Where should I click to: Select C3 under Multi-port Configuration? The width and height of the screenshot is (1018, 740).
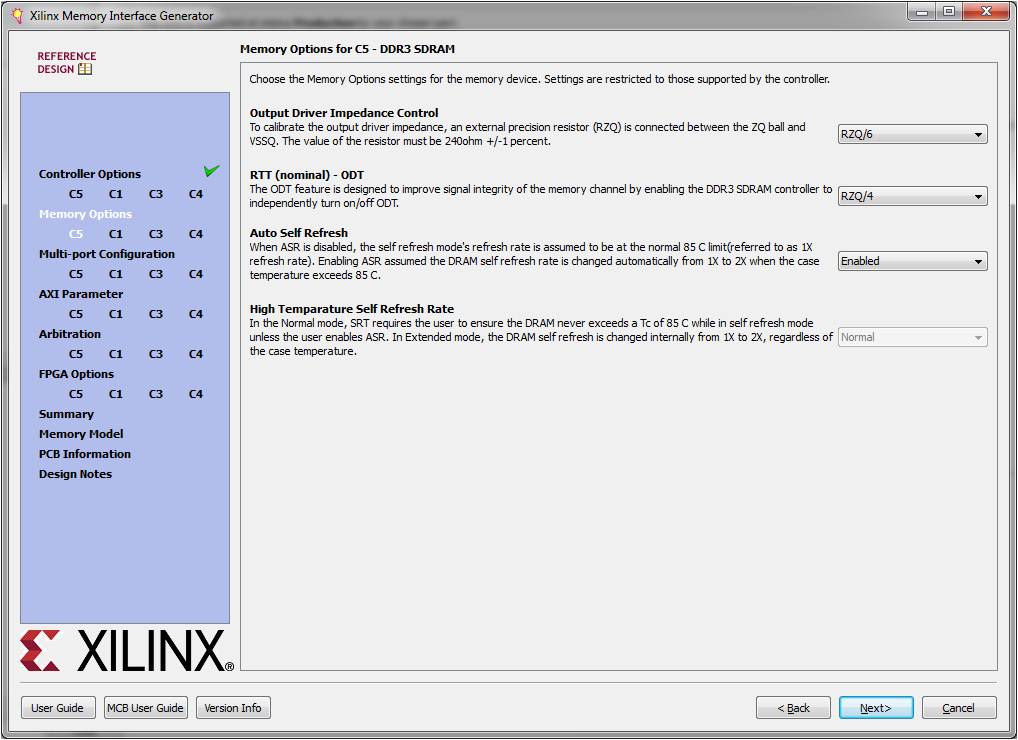[156, 274]
